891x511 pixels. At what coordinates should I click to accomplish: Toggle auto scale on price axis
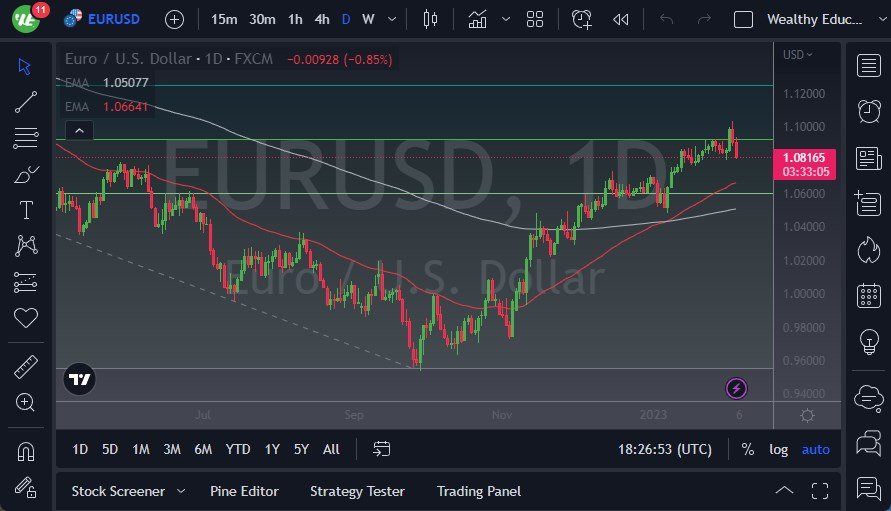[x=815, y=449]
